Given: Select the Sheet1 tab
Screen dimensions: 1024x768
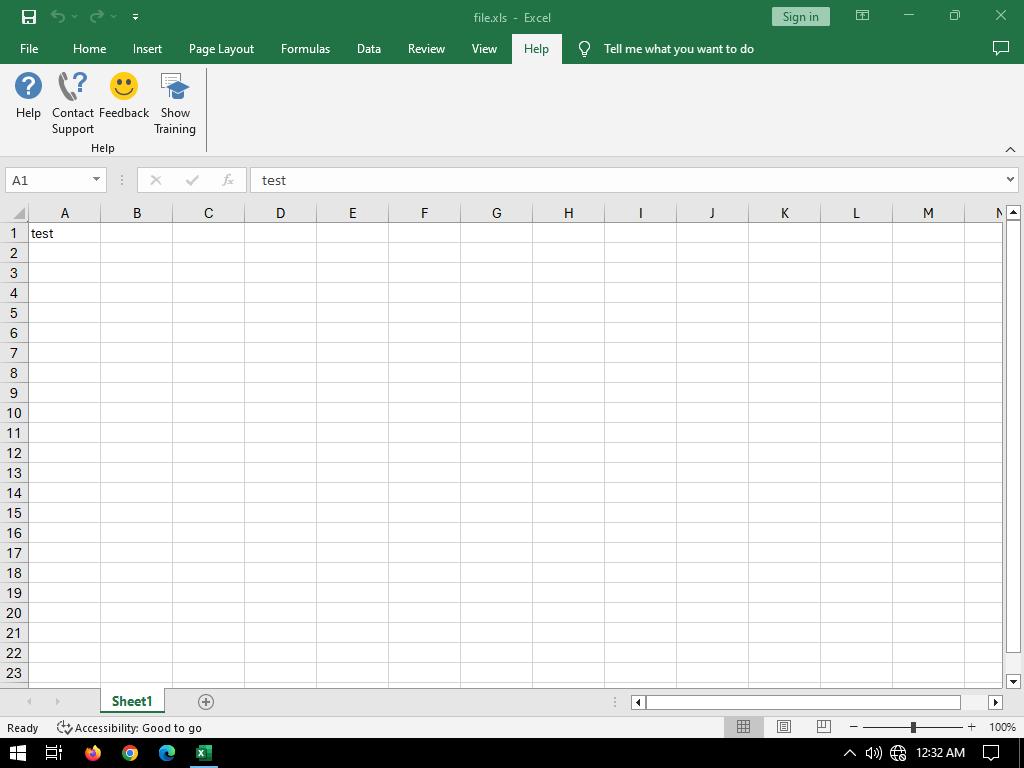Looking at the screenshot, I should click(x=132, y=701).
